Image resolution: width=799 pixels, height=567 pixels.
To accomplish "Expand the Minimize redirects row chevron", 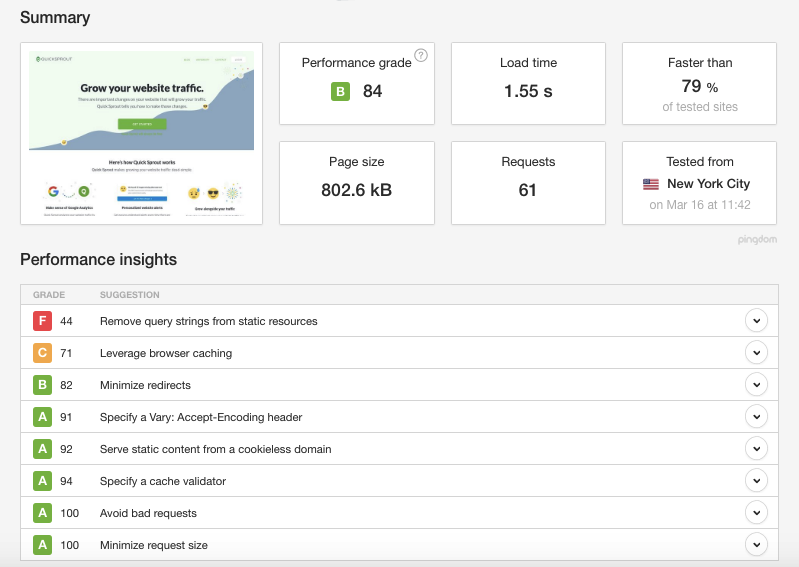I will point(756,385).
